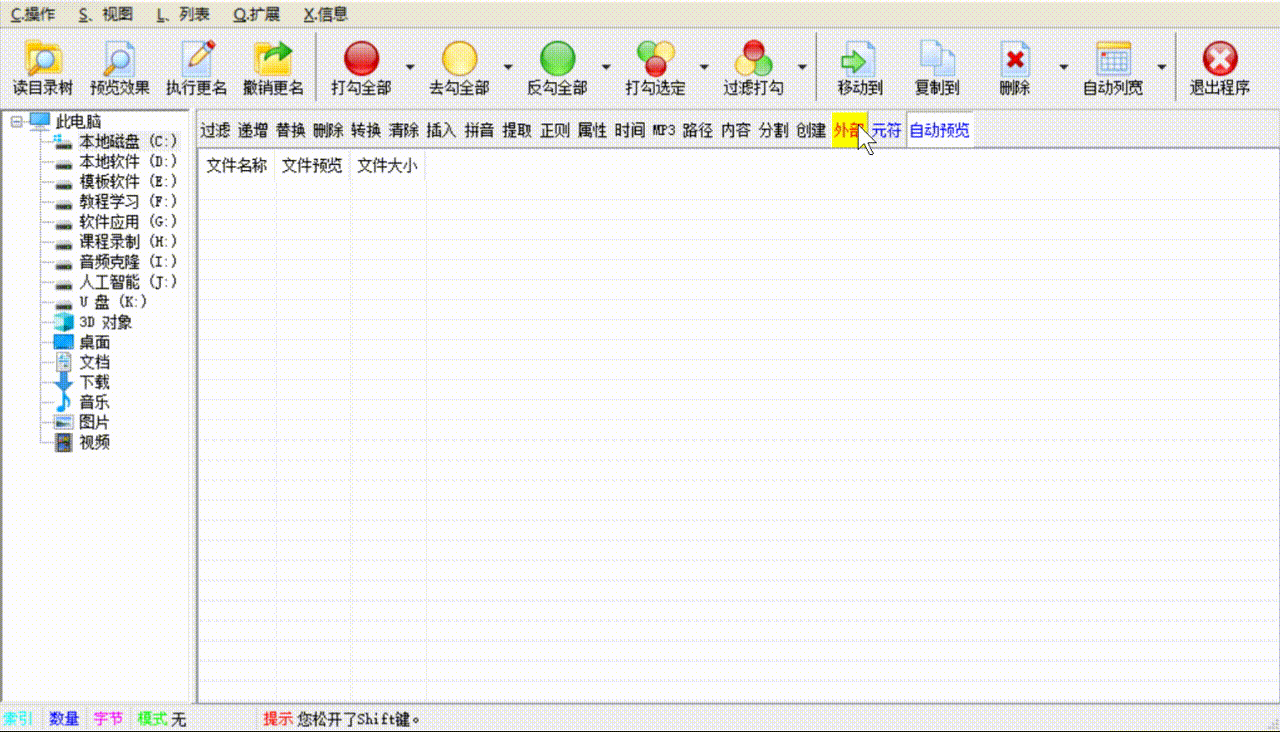Open the dropdown arrow beside 去勾全部
Viewport: 1280px width, 732px height.
point(507,67)
